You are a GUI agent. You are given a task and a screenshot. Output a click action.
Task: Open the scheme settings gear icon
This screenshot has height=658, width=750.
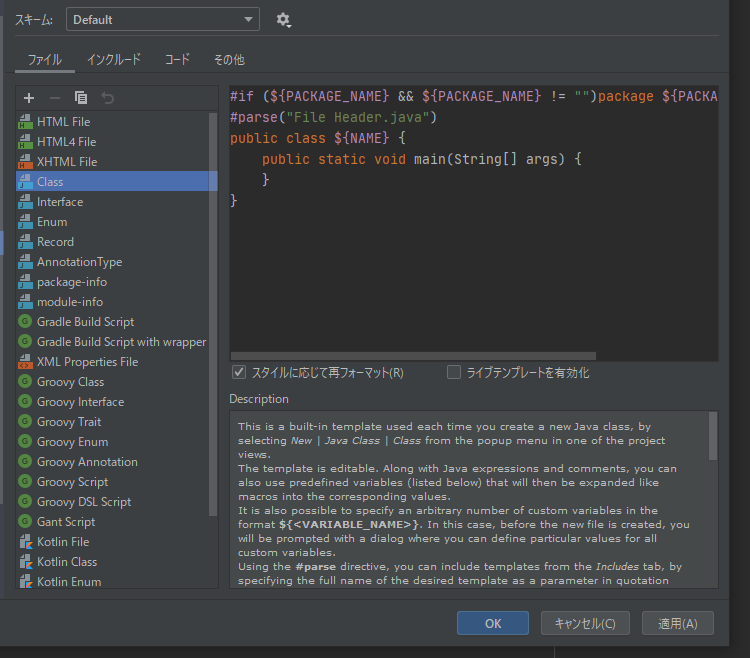pyautogui.click(x=283, y=20)
